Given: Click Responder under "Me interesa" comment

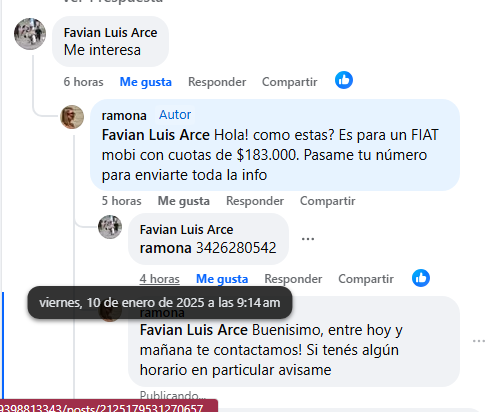Looking at the screenshot, I should pyautogui.click(x=217, y=82).
